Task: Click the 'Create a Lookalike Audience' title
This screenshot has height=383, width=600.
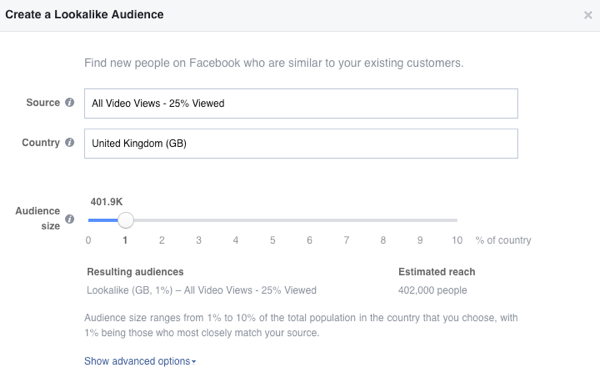Action: (84, 15)
